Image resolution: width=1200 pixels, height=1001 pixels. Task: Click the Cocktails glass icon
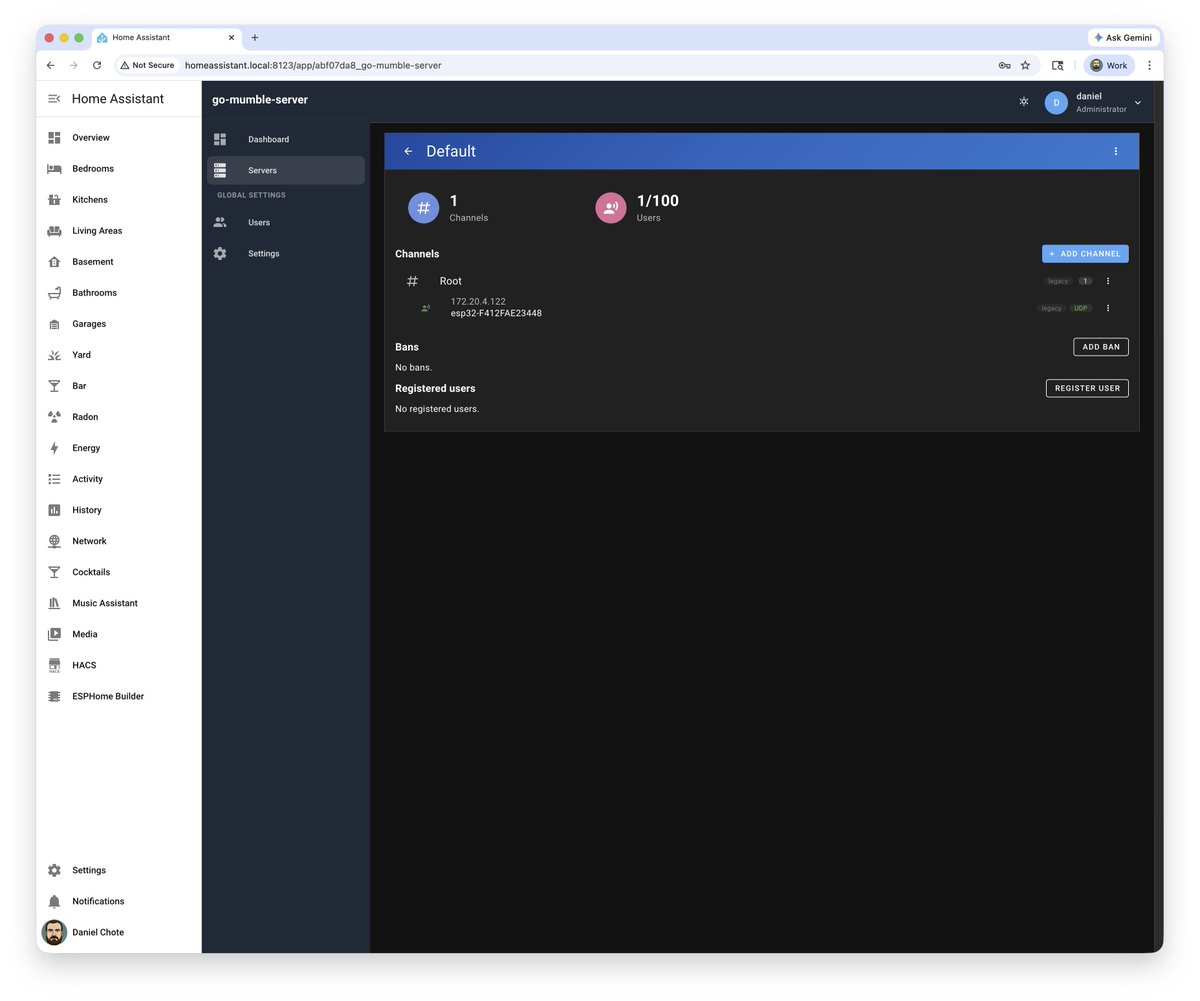54,572
